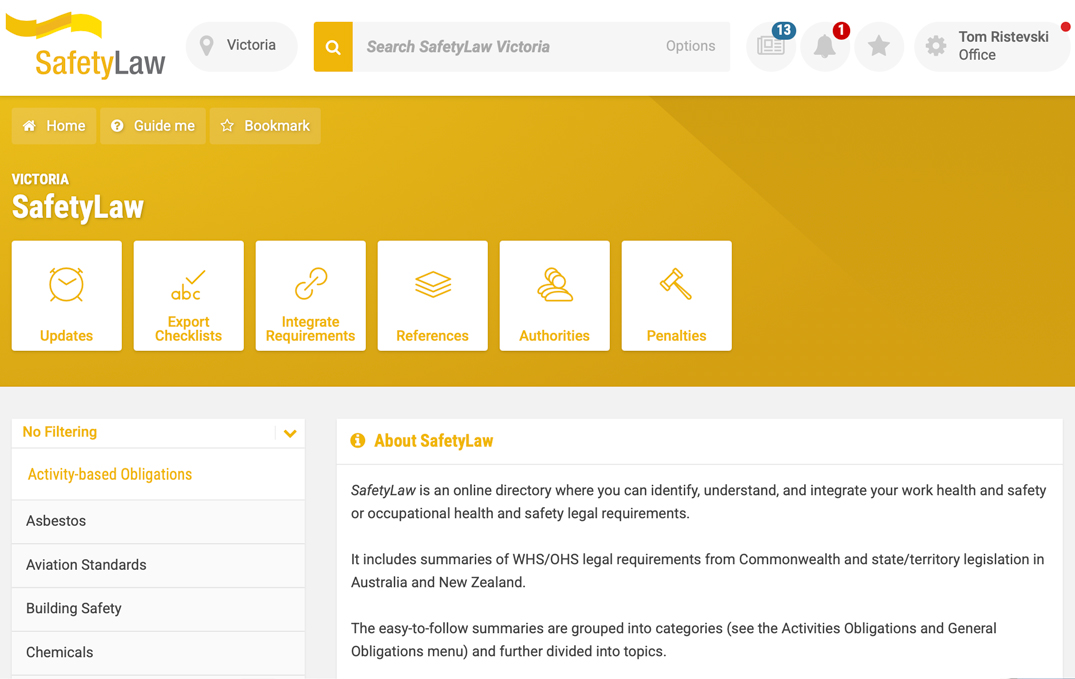This screenshot has height=679, width=1075.
Task: Open the Integrate Requirements tile
Action: 311,296
